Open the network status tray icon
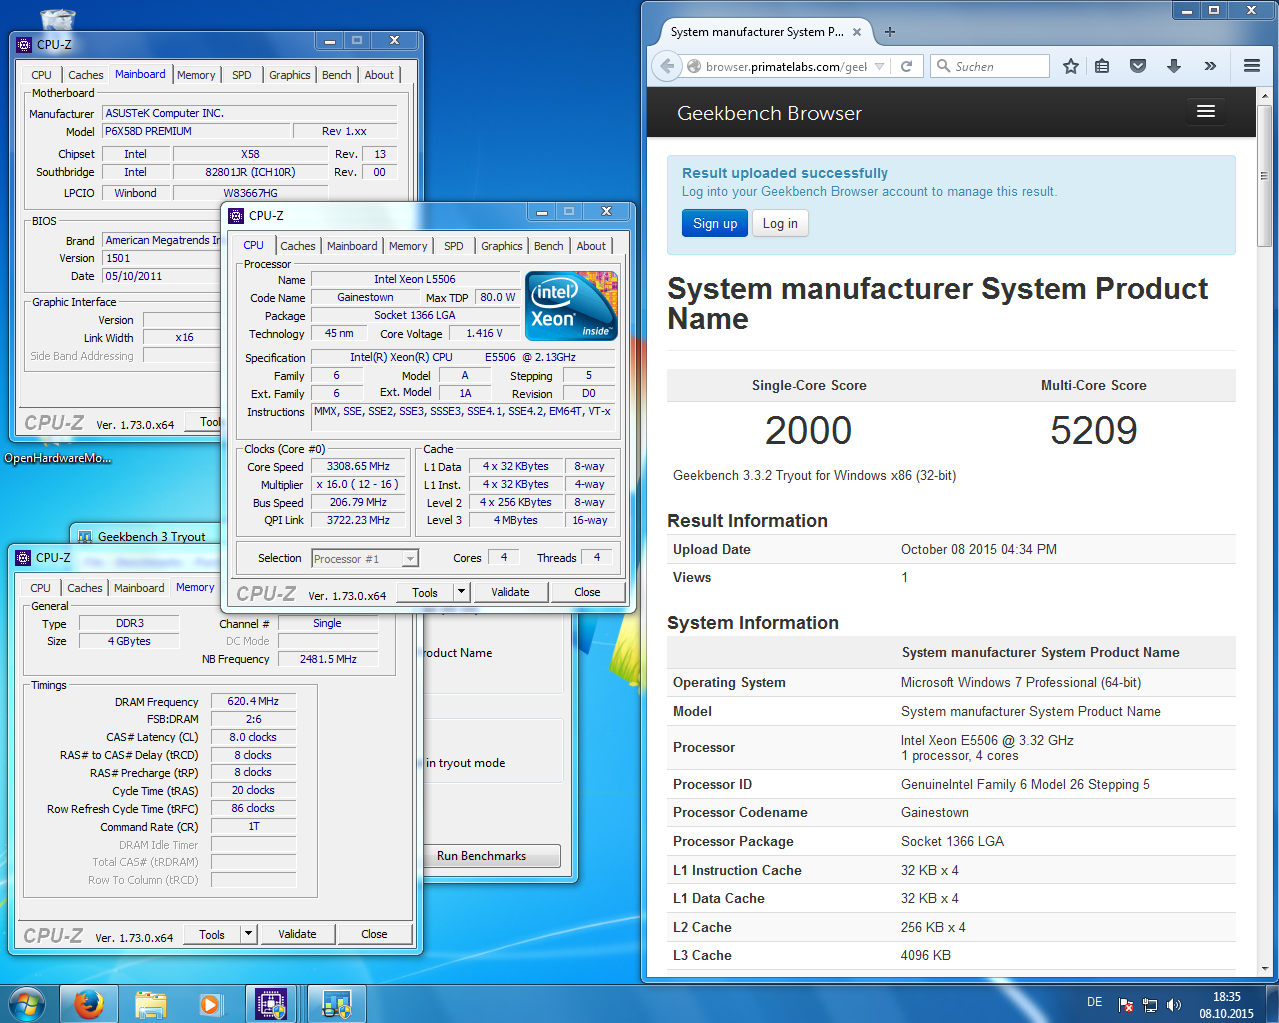Screen dimensions: 1279x1023 [x=1150, y=1005]
